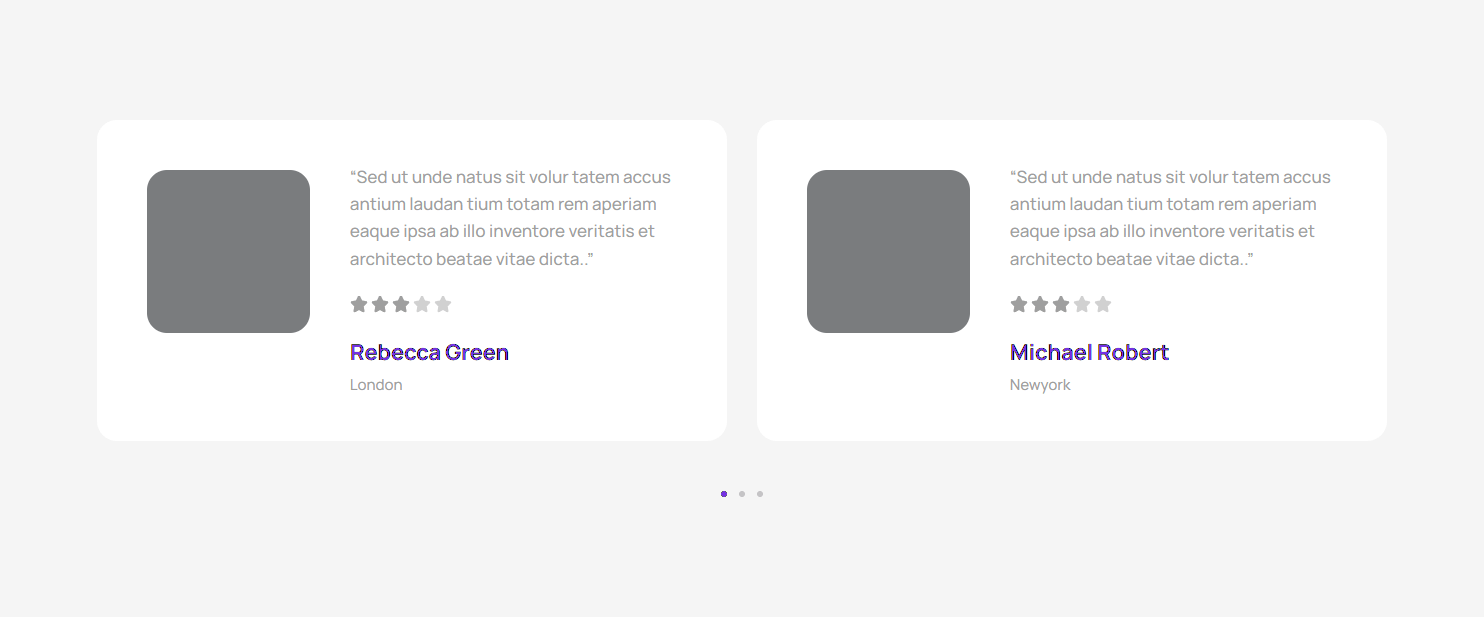Click third star in Rebecca Green's rating
This screenshot has height=617, width=1484.
[x=401, y=304]
